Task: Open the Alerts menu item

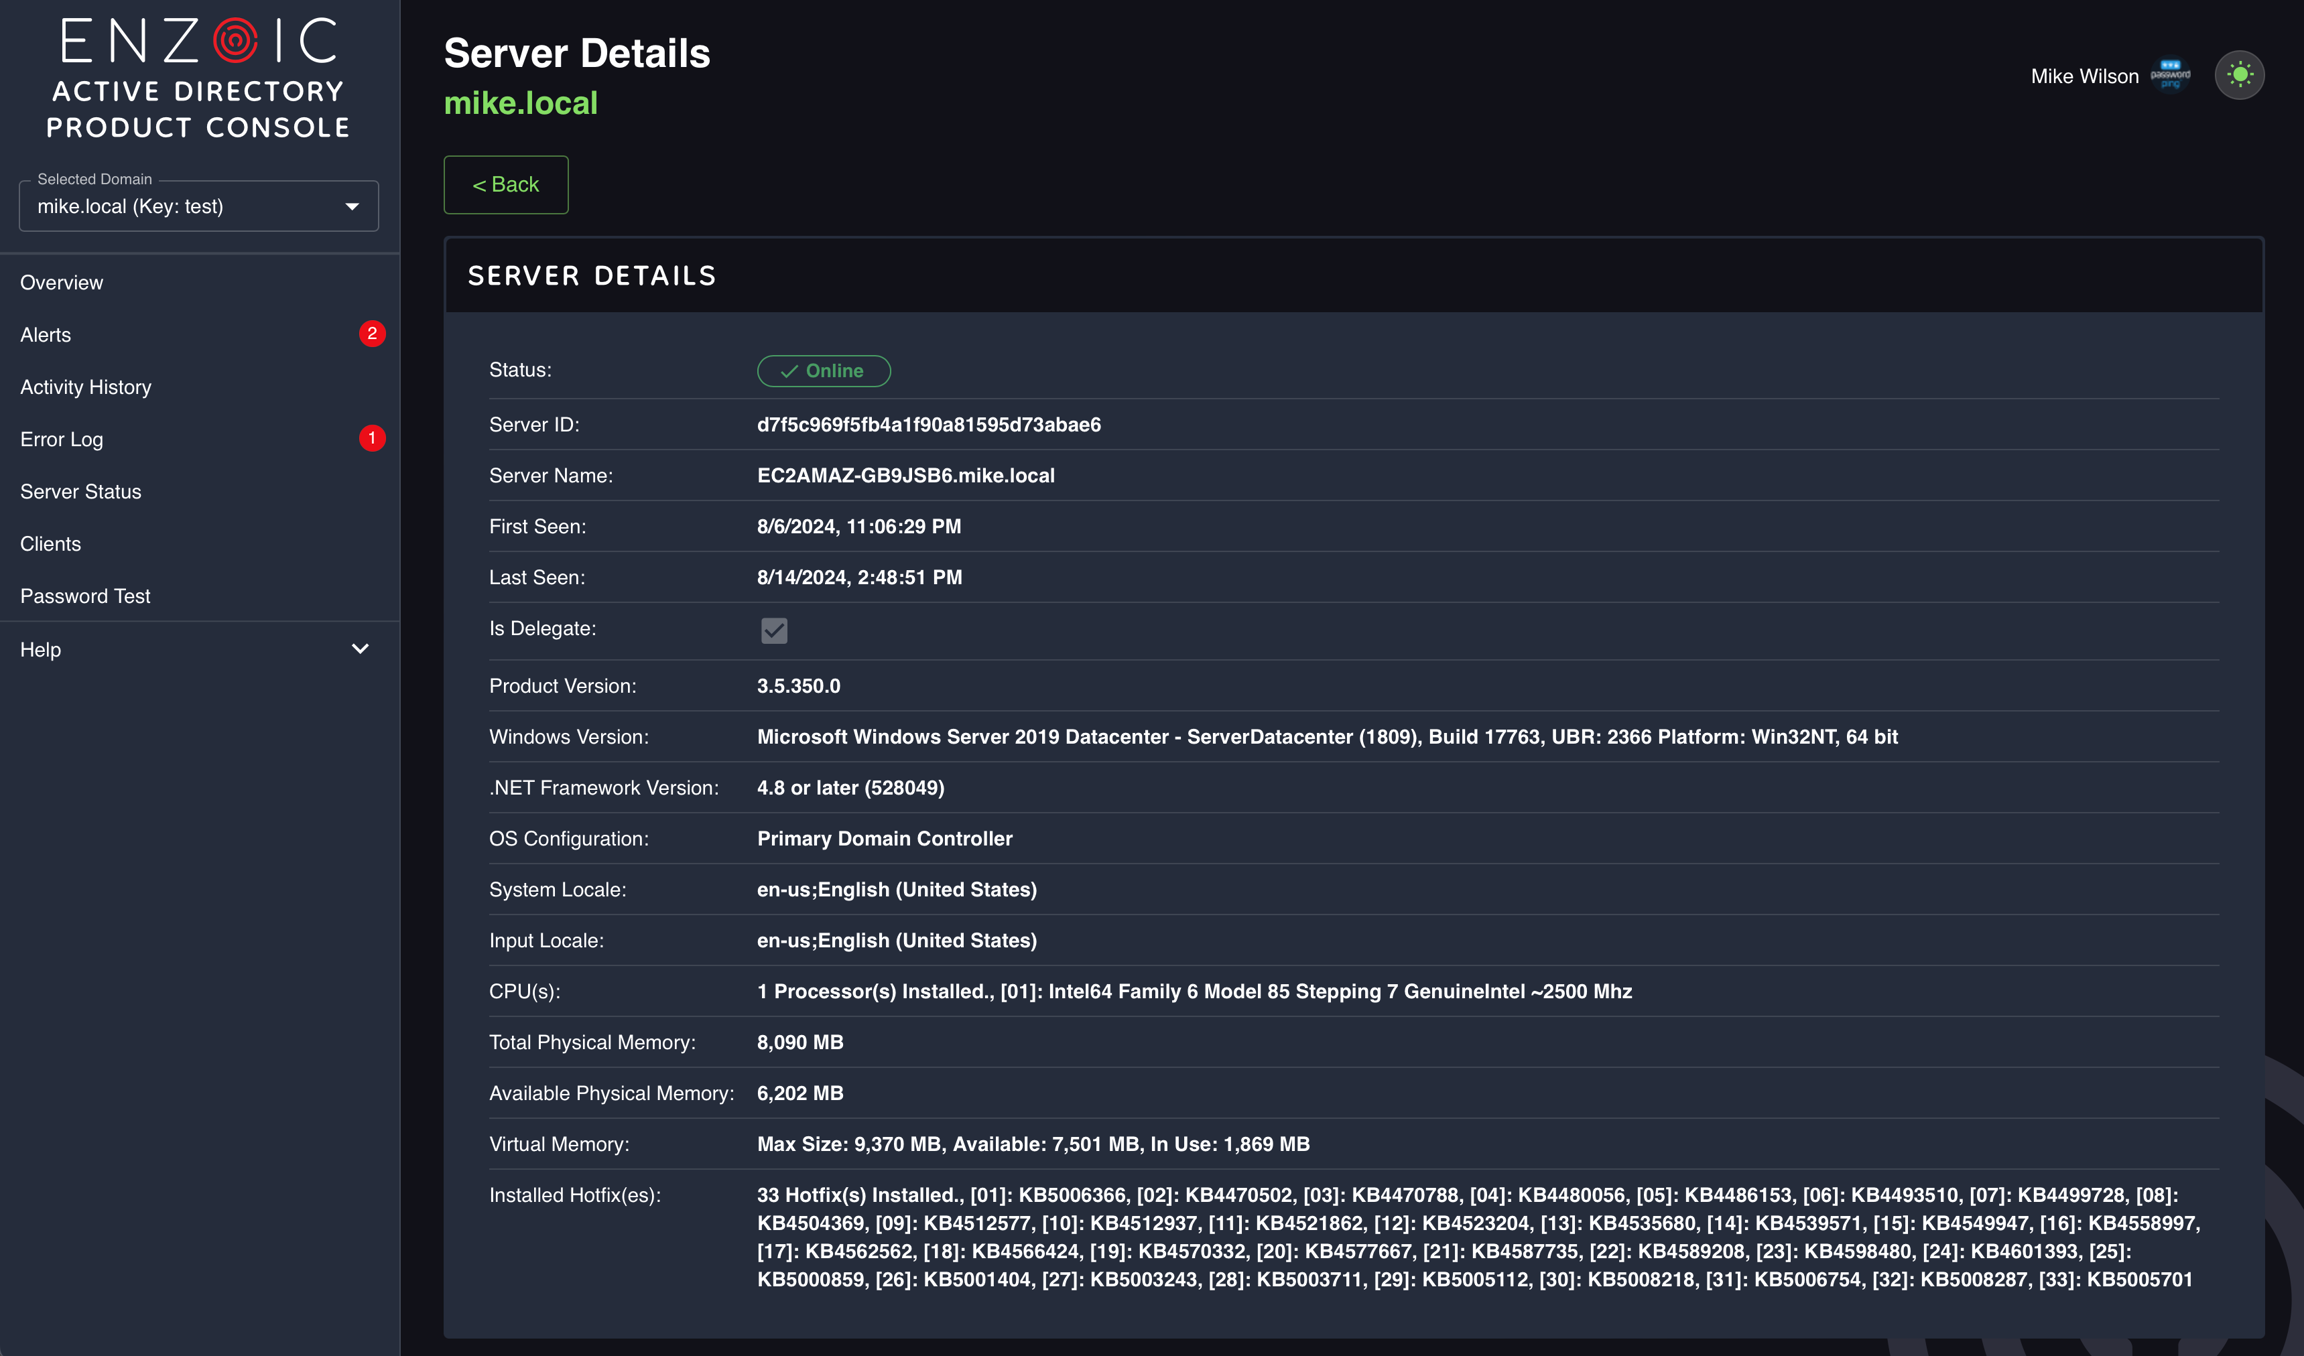Action: click(x=46, y=335)
